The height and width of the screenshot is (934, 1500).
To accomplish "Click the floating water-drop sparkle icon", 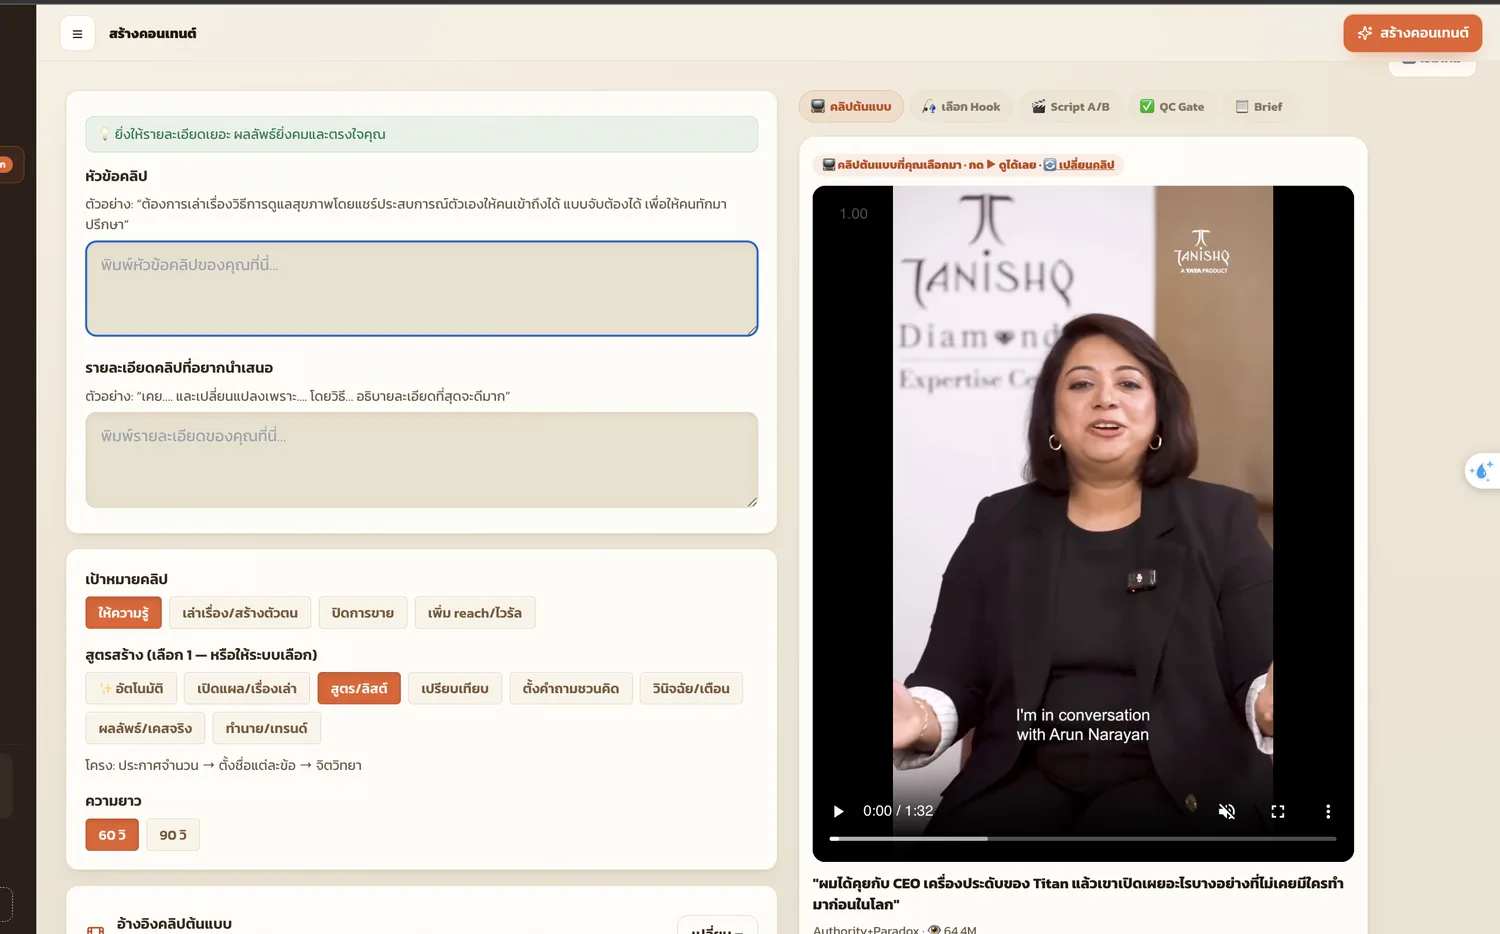I will (x=1482, y=470).
